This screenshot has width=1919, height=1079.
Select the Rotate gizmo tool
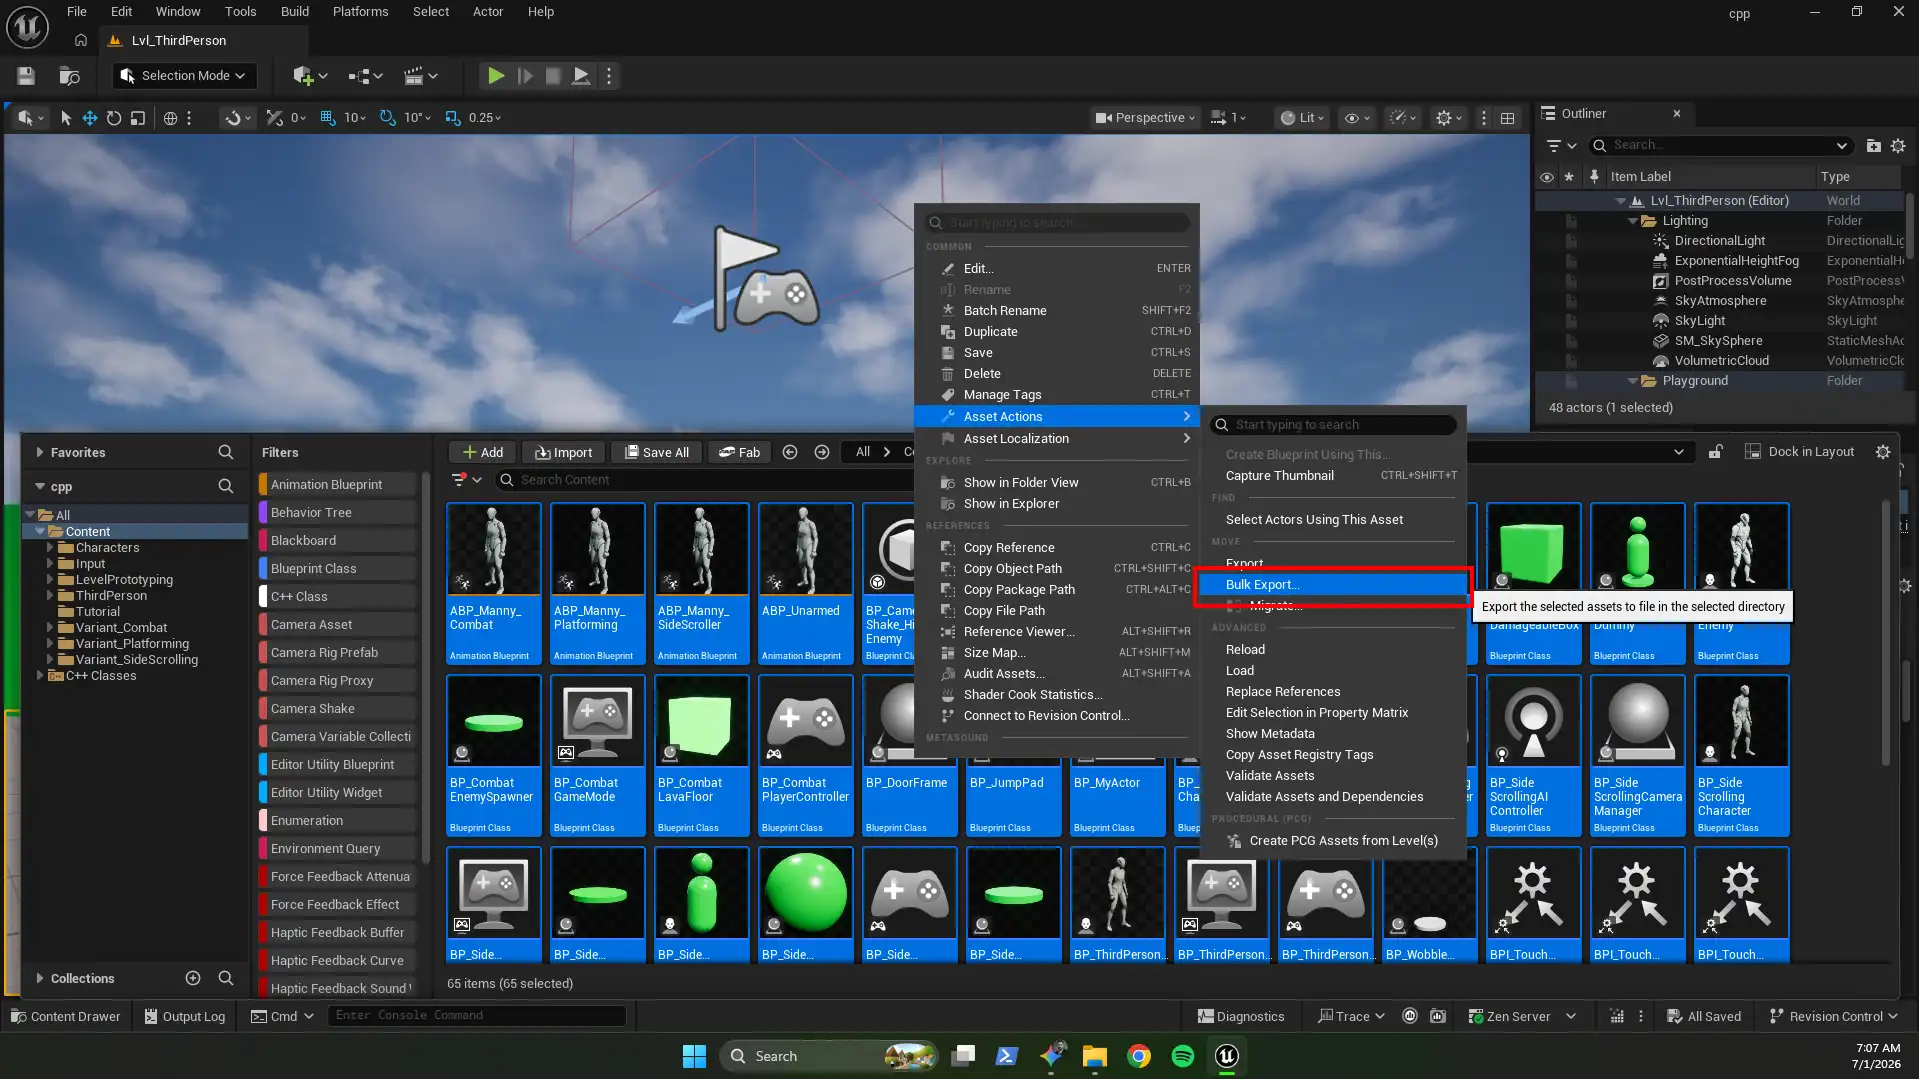point(113,118)
